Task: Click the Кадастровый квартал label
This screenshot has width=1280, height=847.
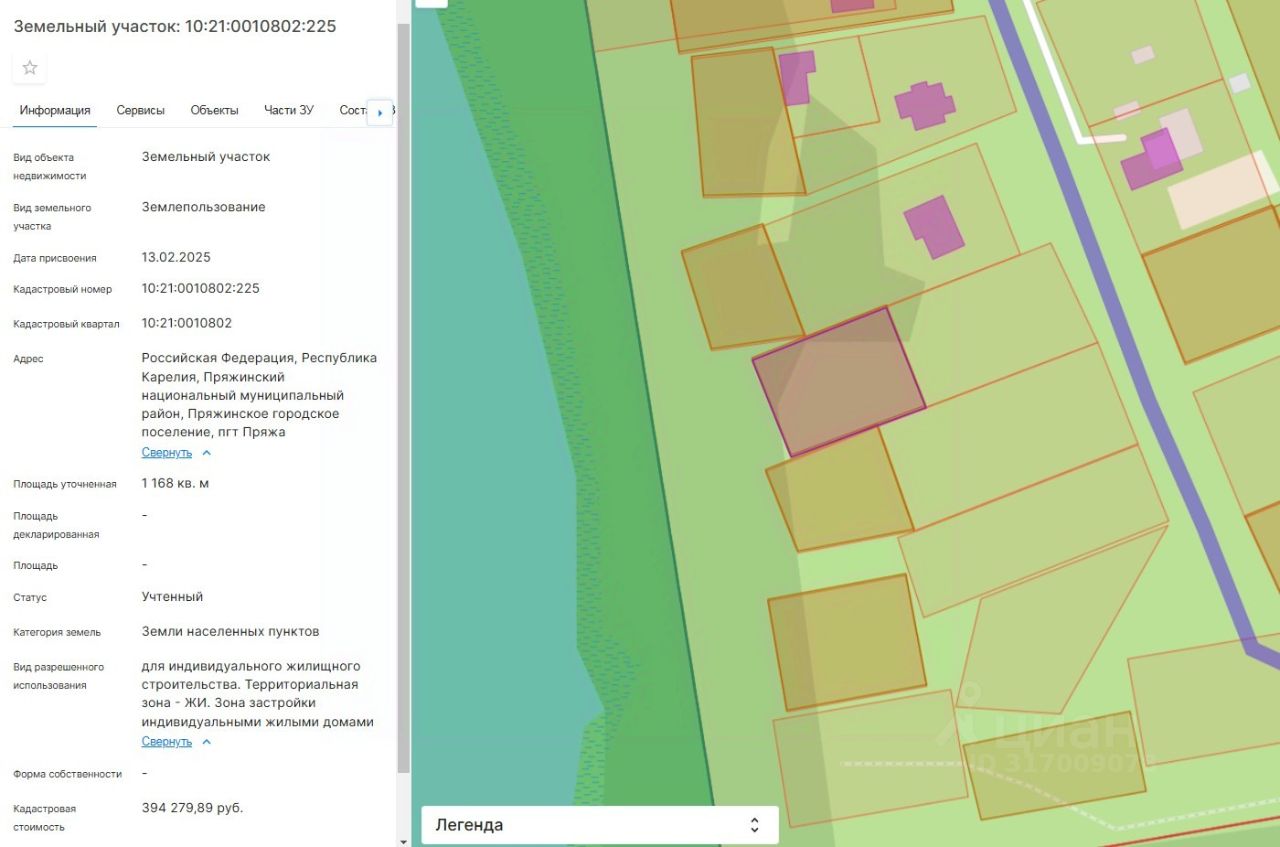Action: (x=66, y=324)
